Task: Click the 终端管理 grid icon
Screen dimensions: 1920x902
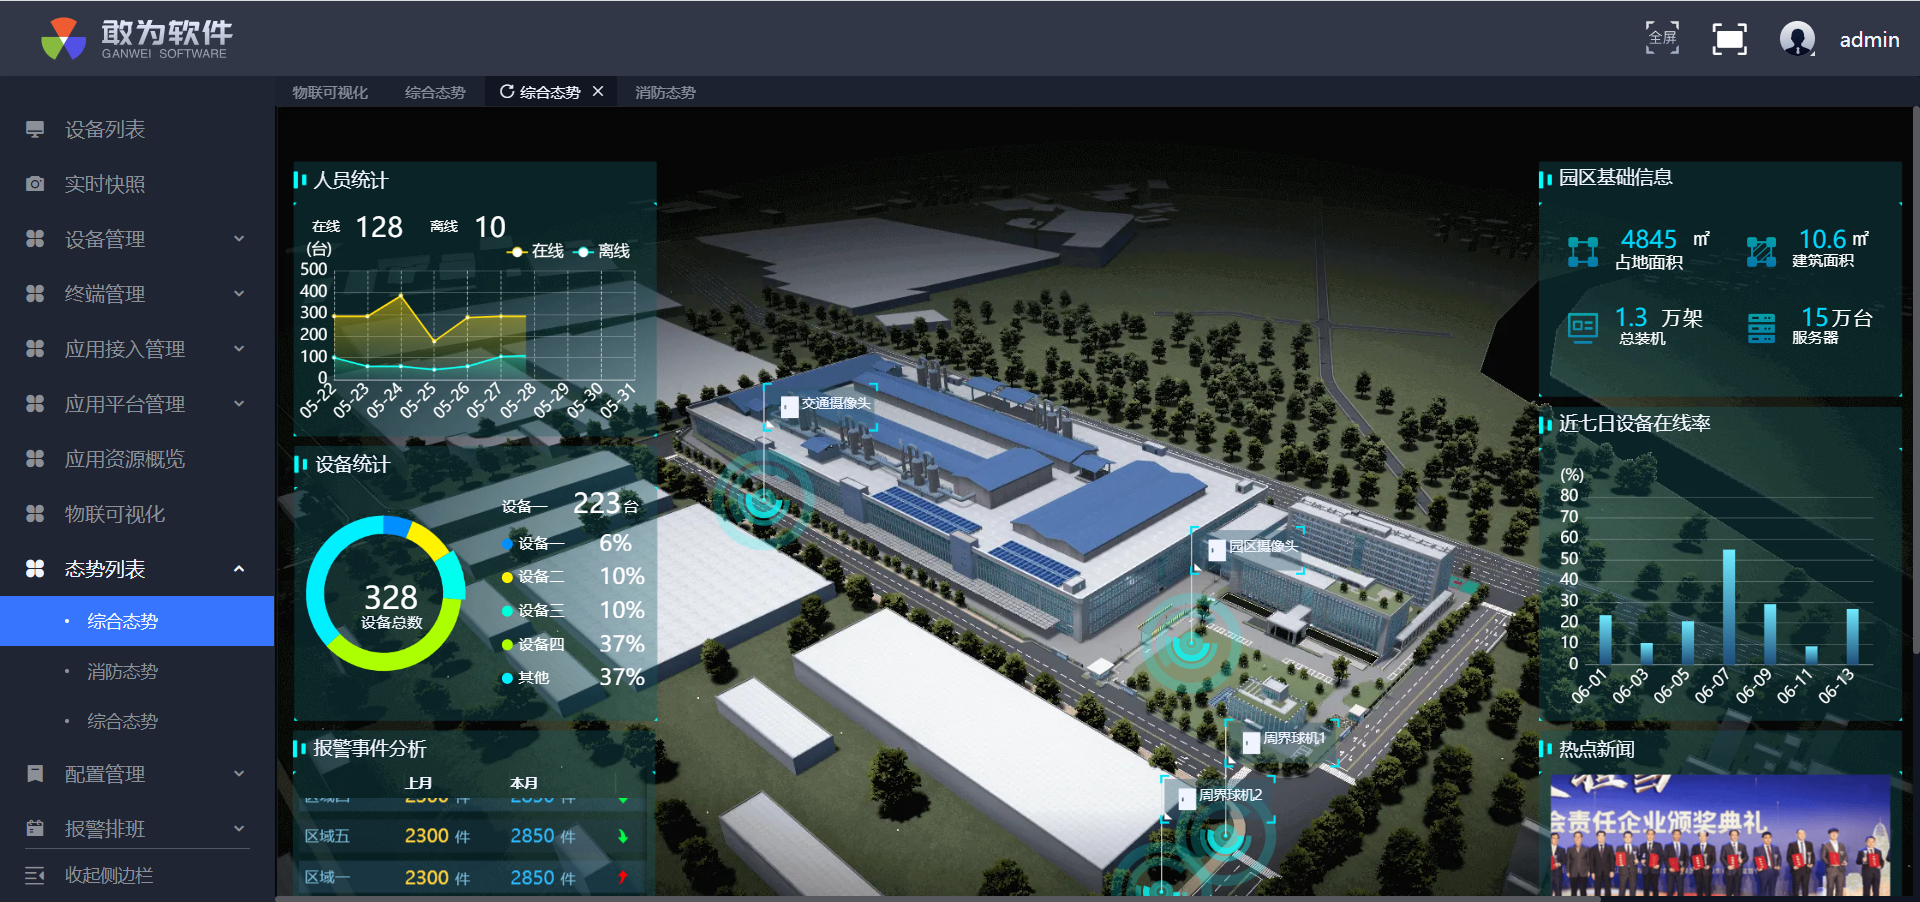Action: point(35,294)
